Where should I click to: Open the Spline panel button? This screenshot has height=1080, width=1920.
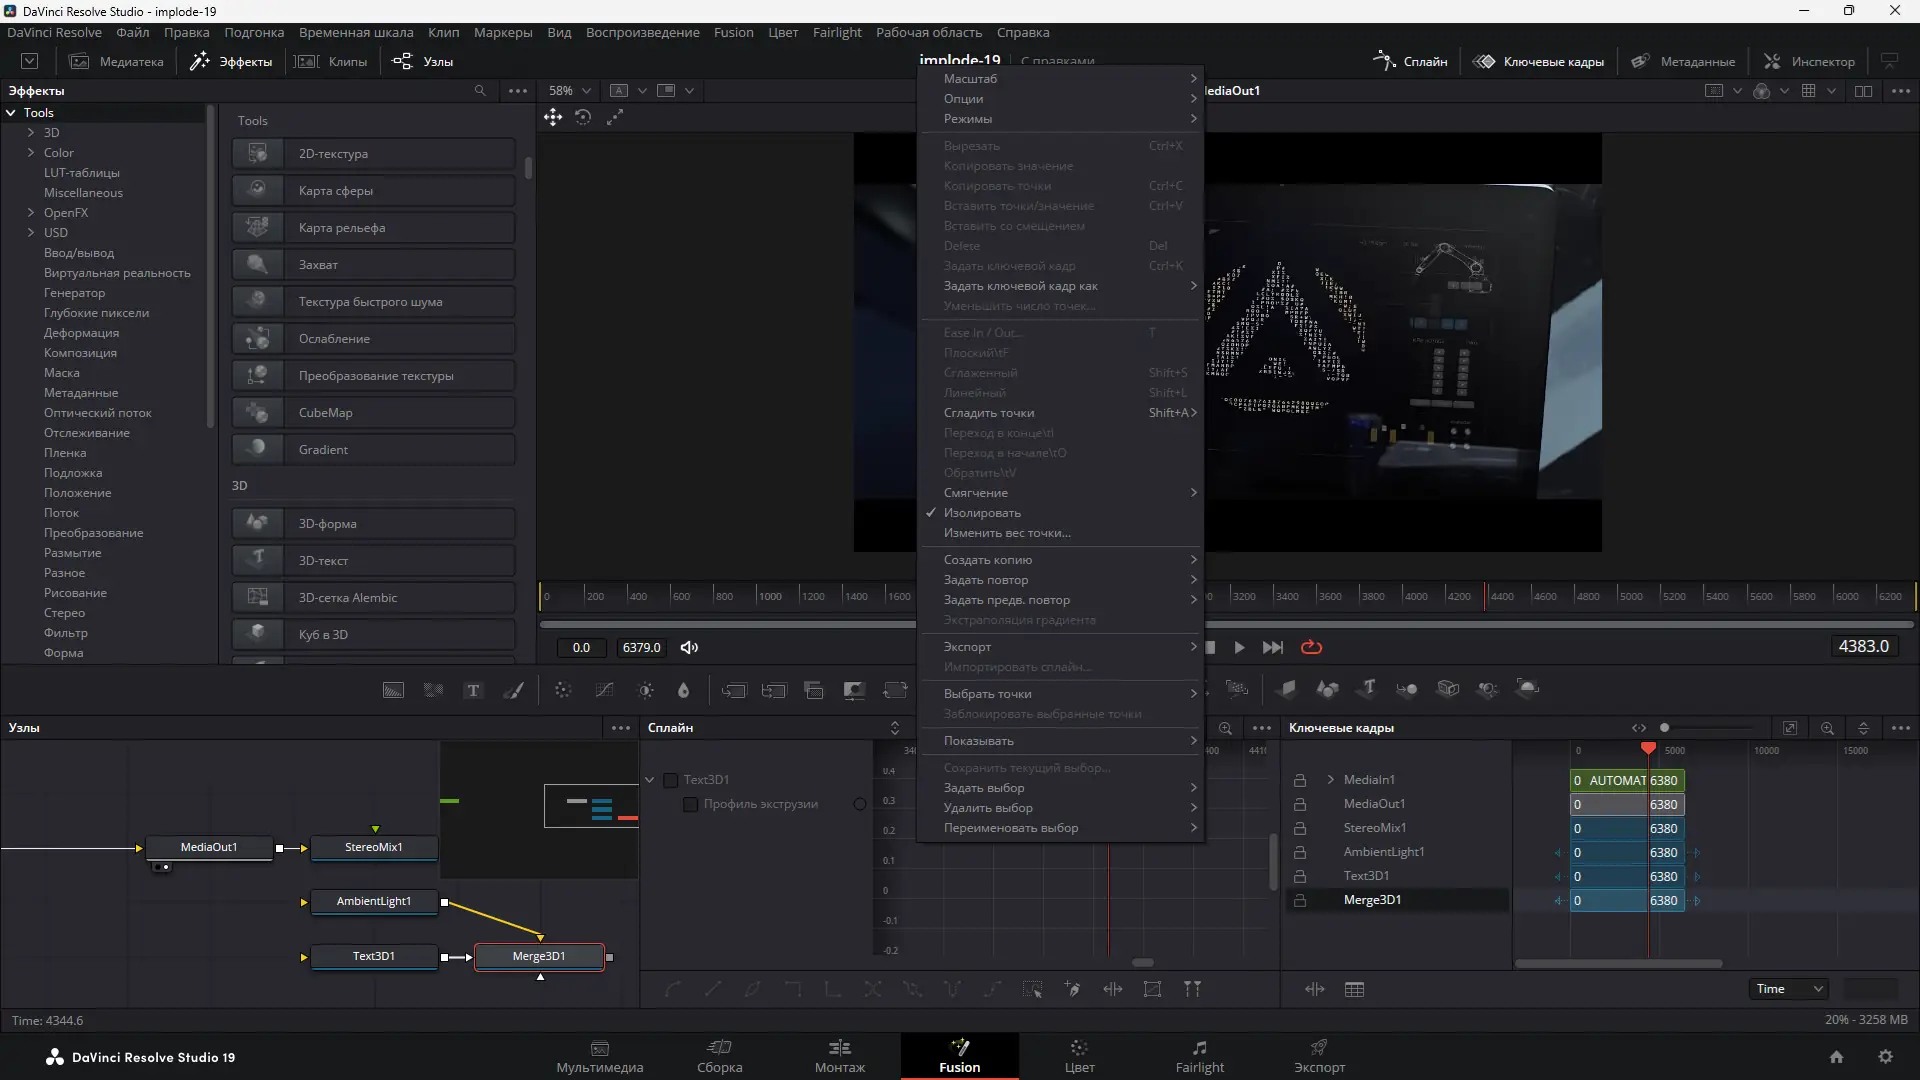pos(1411,62)
